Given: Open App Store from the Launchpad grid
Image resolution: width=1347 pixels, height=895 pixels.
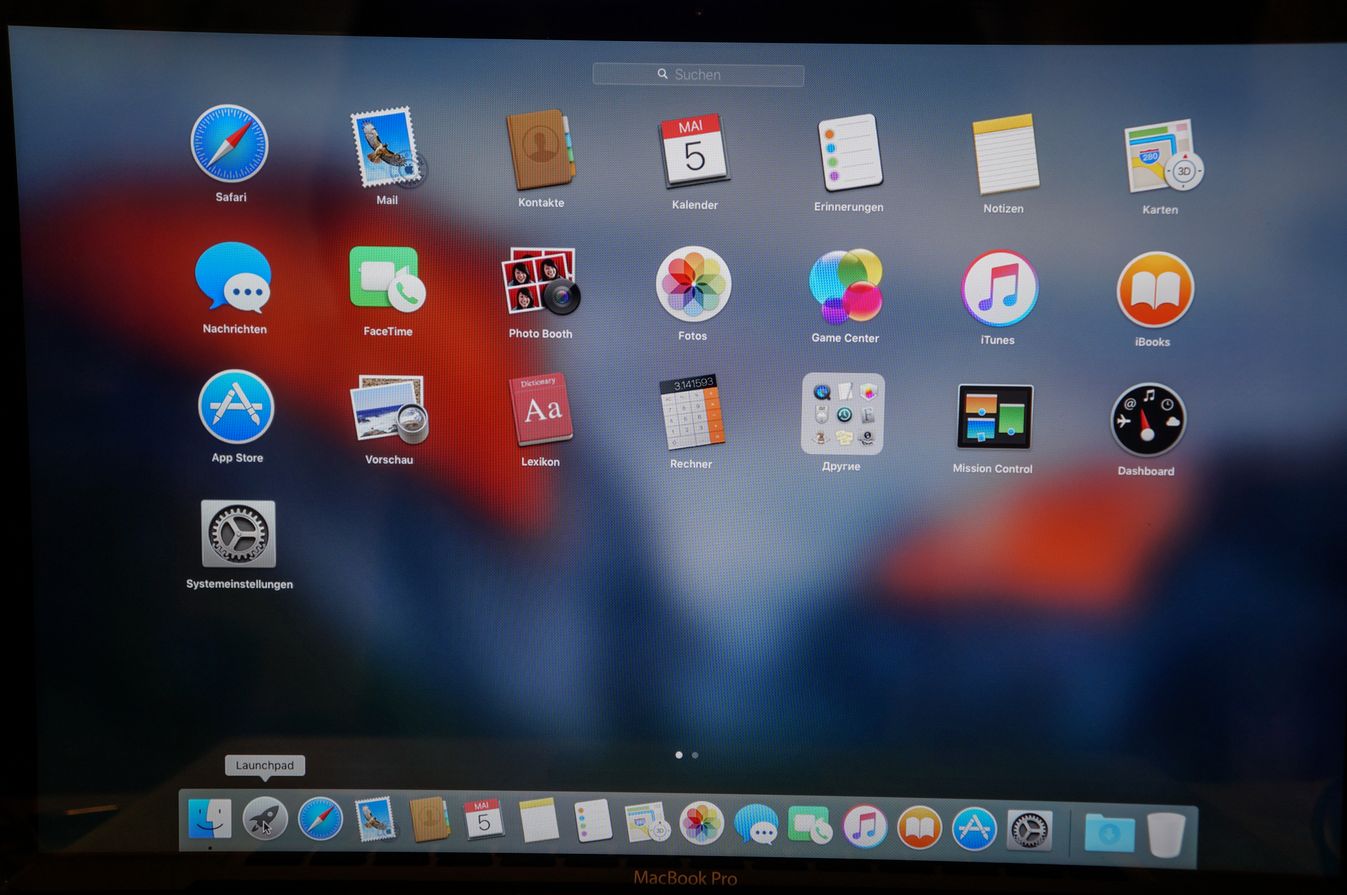Looking at the screenshot, I should coord(236,407).
